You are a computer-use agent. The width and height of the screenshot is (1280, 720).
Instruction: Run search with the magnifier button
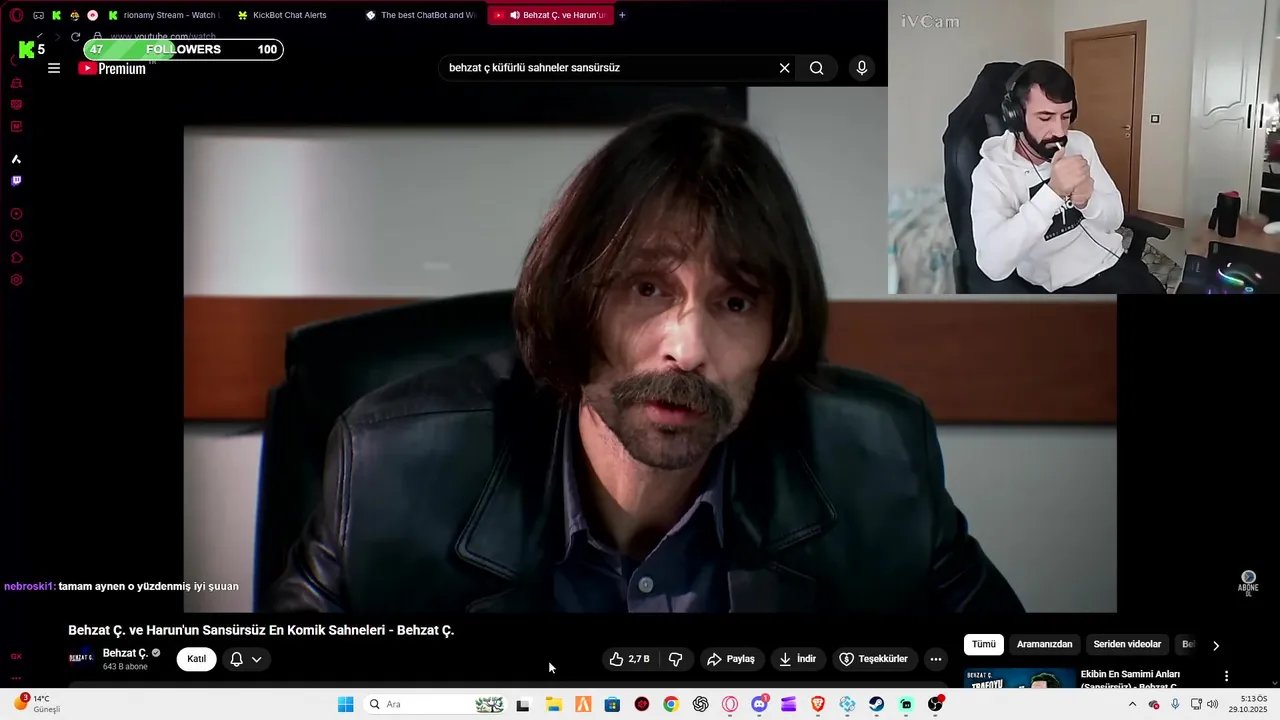pos(817,68)
